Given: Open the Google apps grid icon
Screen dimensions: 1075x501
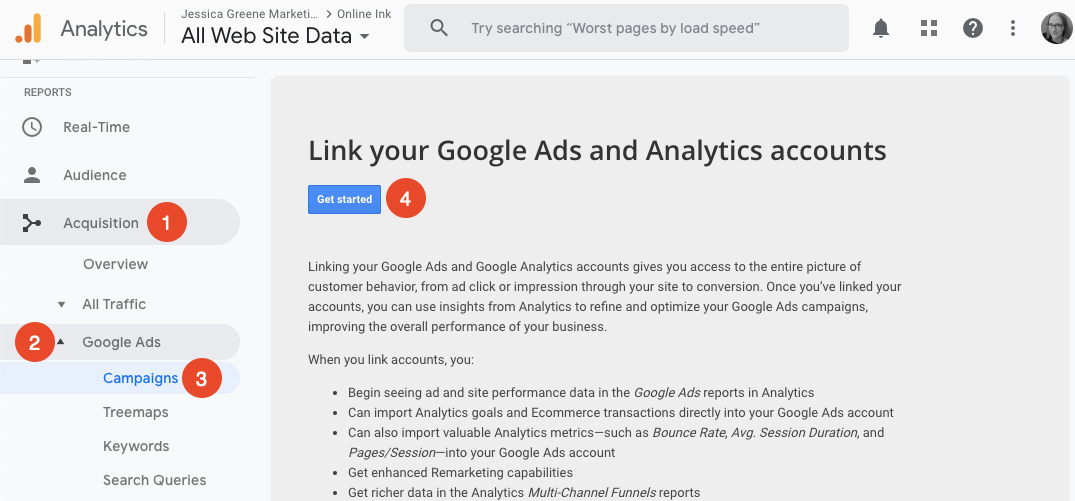Looking at the screenshot, I should click(x=928, y=28).
